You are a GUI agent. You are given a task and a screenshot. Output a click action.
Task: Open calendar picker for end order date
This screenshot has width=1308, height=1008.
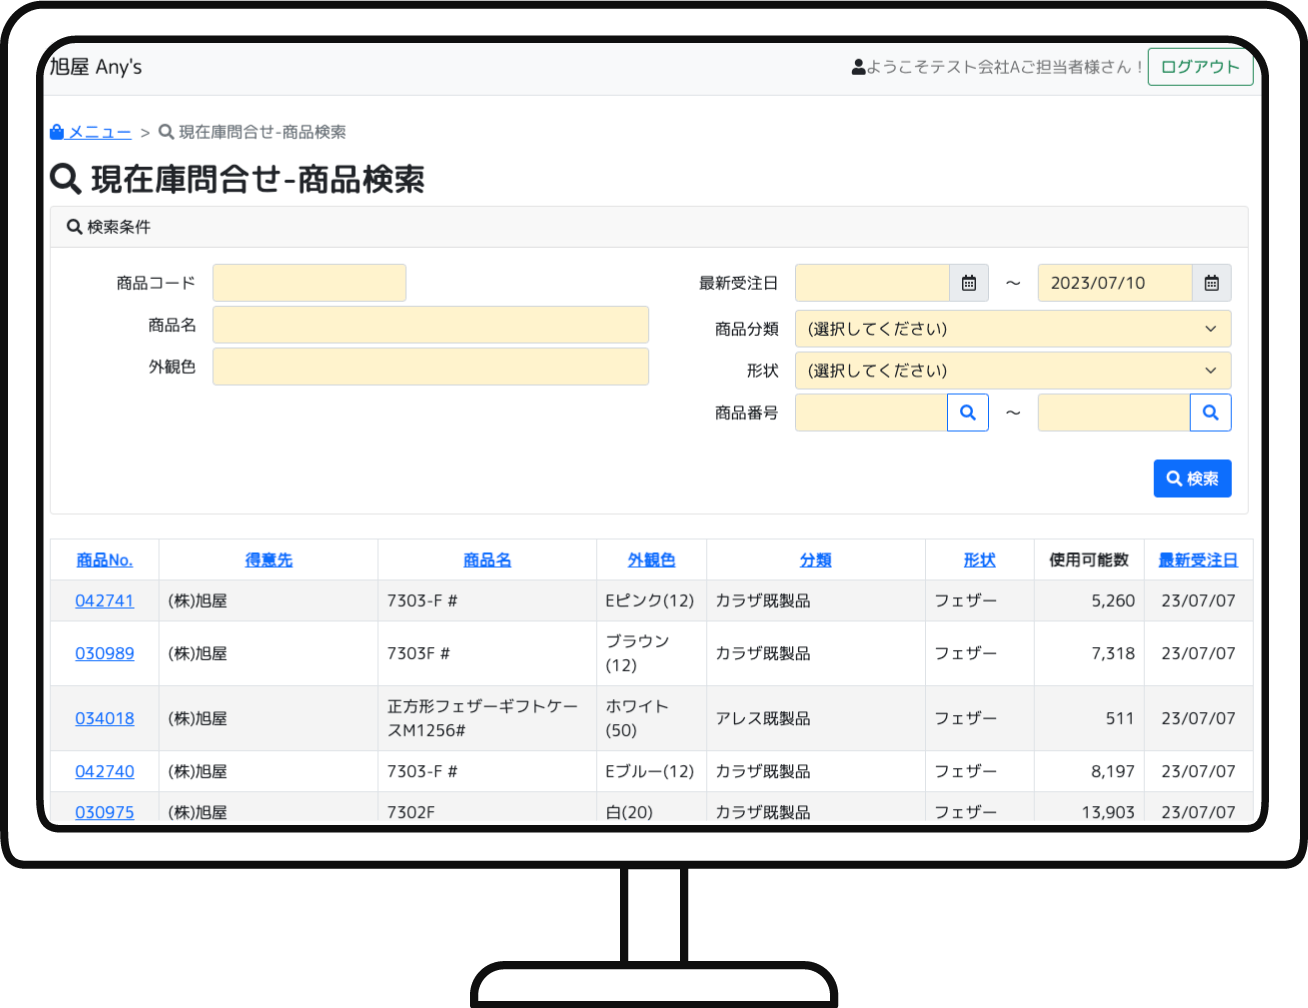point(1211,283)
